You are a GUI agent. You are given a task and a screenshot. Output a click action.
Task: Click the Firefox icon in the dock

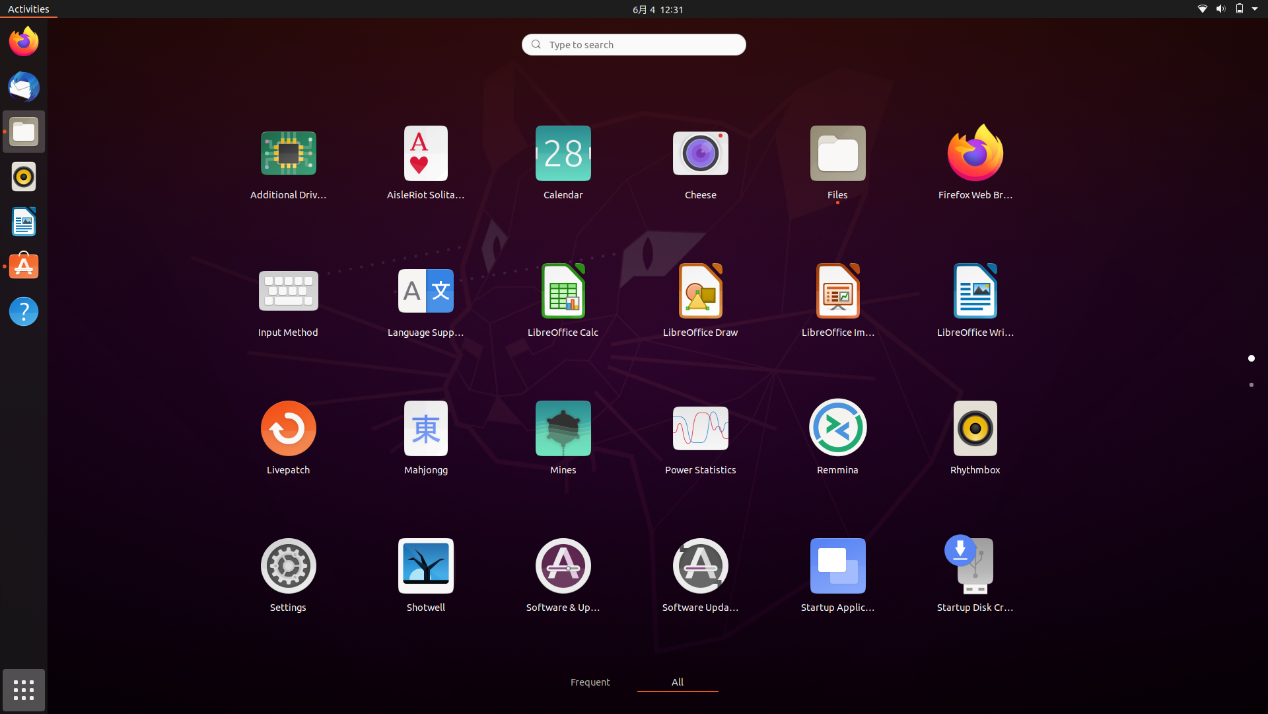pos(24,42)
